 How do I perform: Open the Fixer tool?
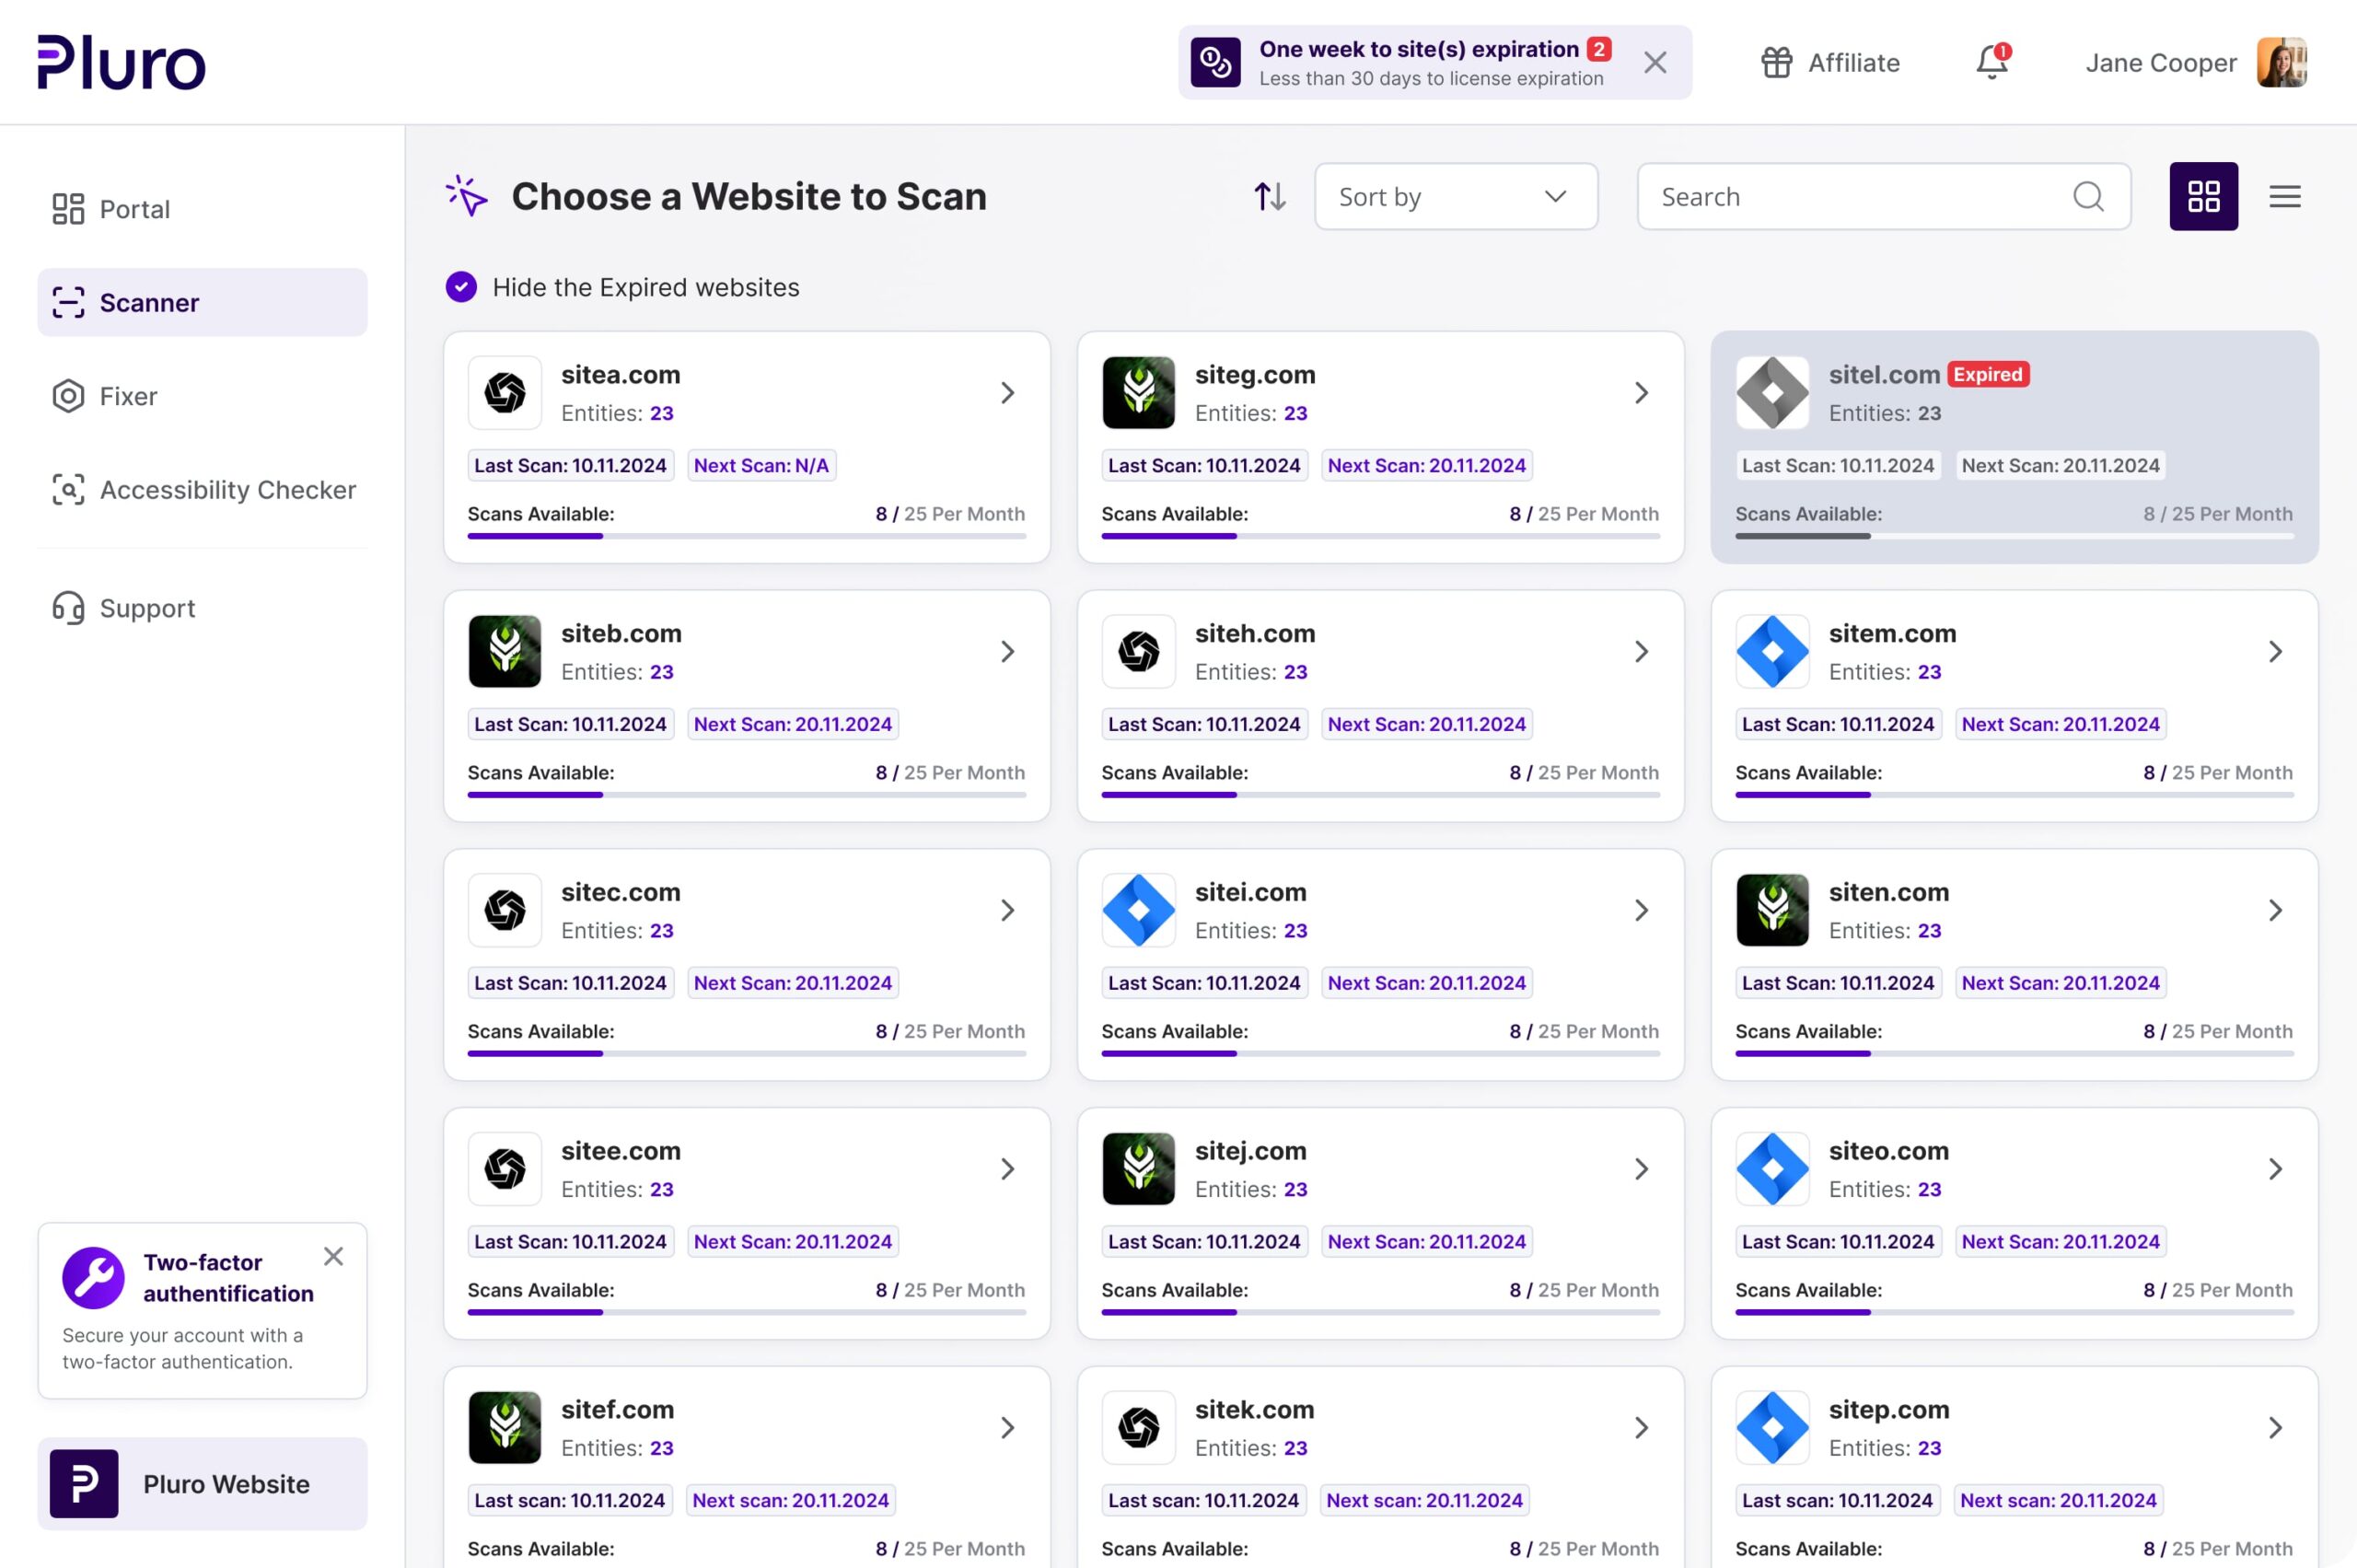click(x=127, y=396)
